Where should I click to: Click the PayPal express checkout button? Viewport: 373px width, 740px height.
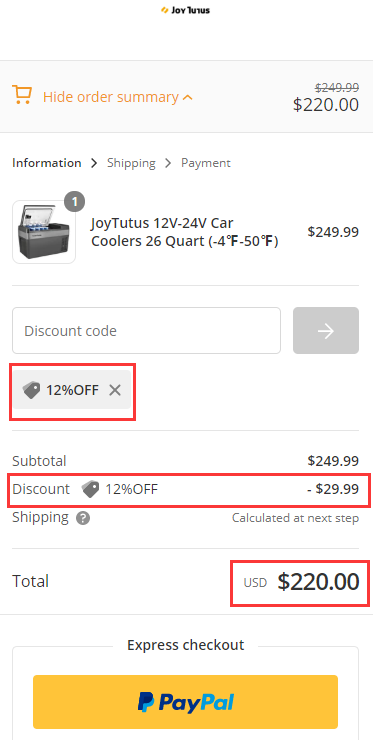click(186, 702)
